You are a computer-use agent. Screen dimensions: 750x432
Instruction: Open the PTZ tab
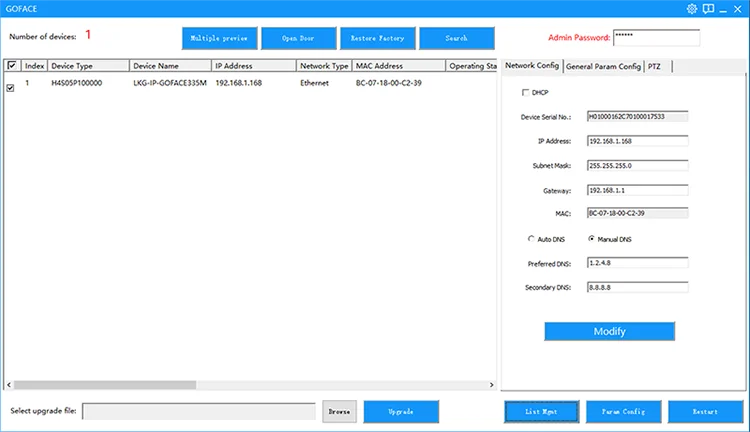(x=658, y=66)
